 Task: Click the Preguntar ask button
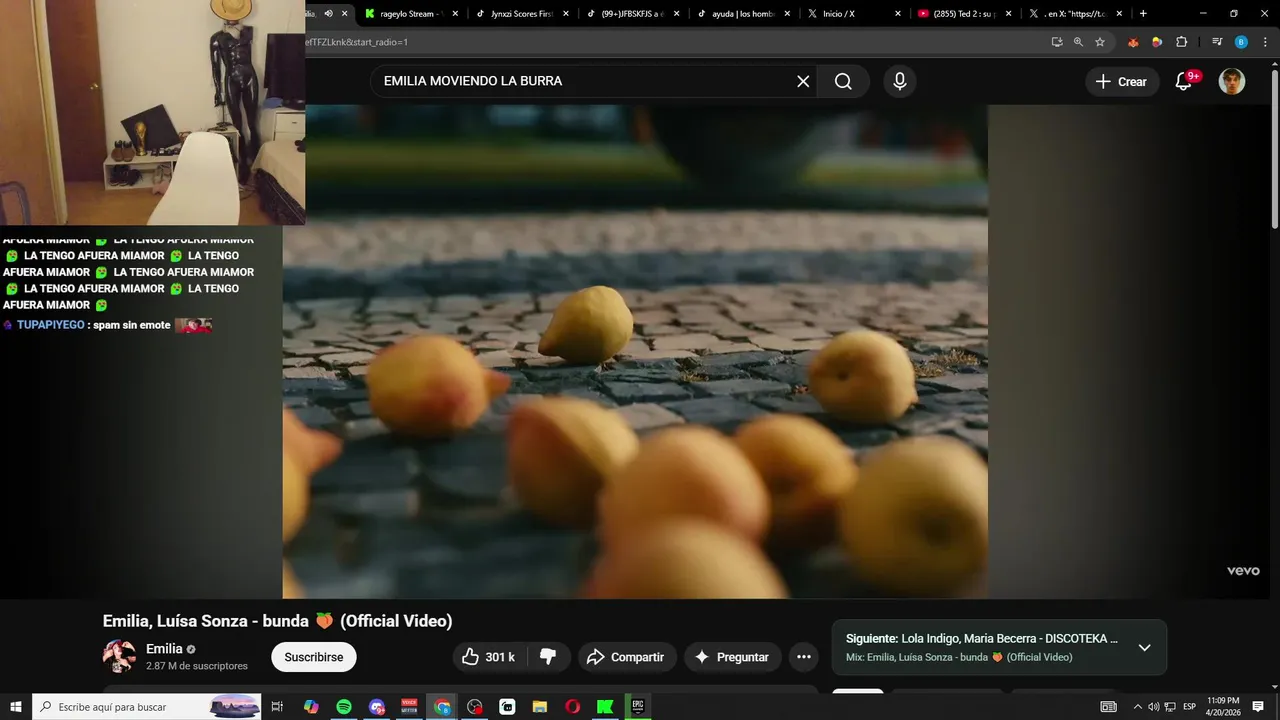click(732, 657)
